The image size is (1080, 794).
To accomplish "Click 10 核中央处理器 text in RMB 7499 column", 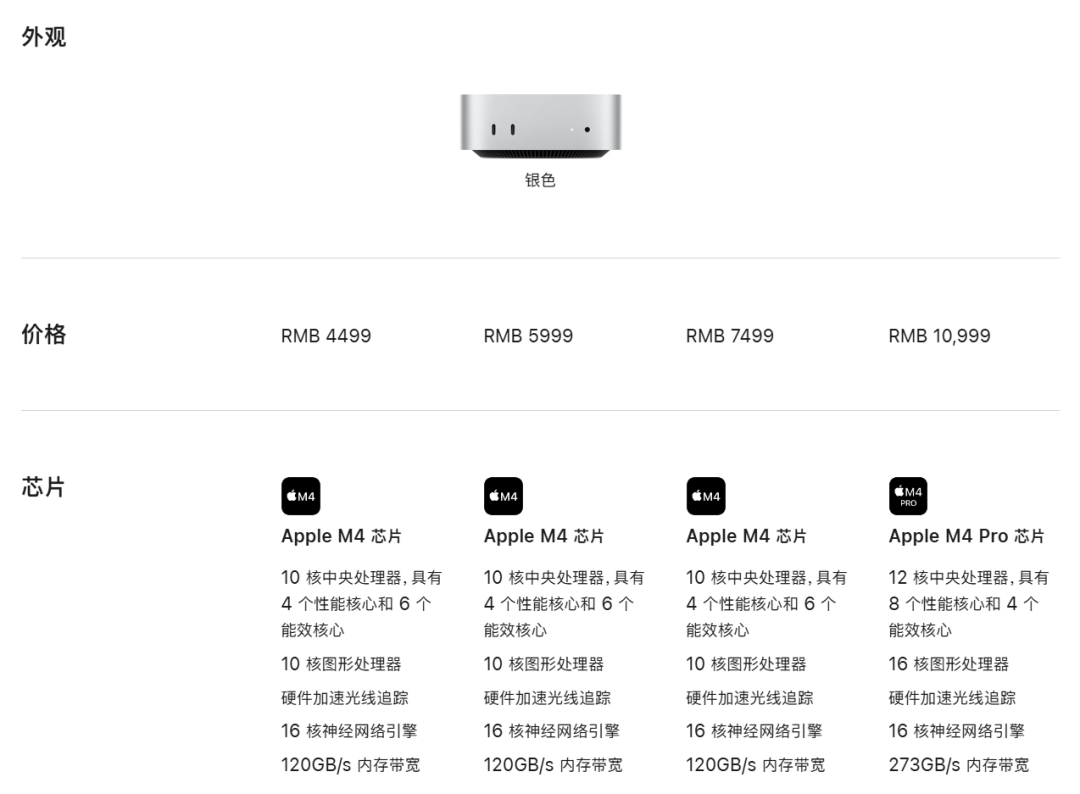I will 766,604.
